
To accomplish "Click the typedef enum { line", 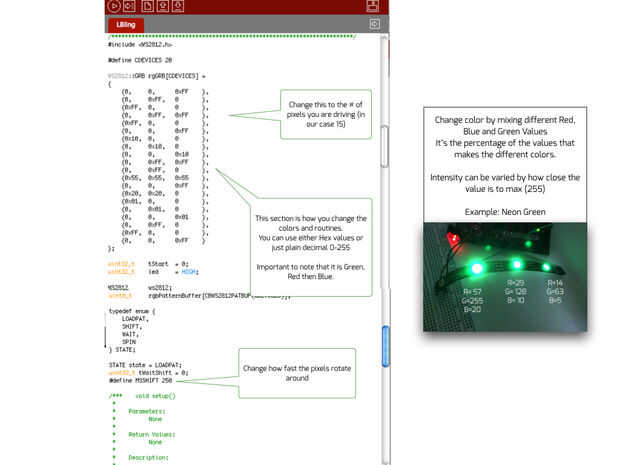I will pos(132,311).
